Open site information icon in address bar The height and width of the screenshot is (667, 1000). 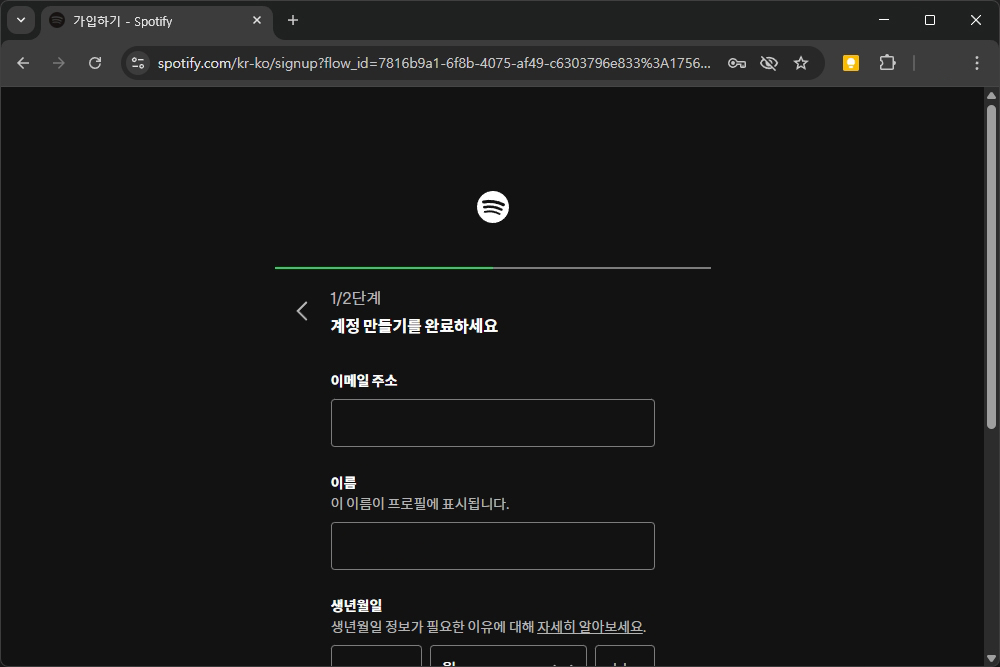138,63
